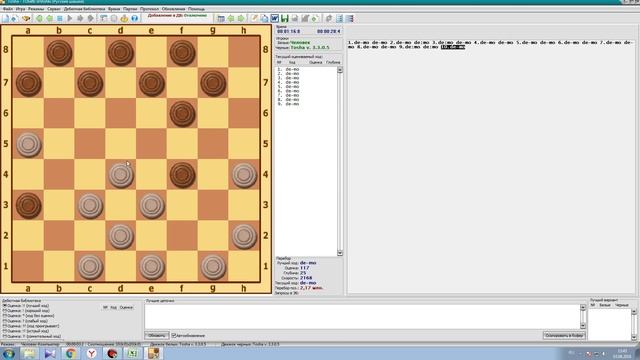640x360 pixels.
Task: Click the table grid icon above the timers
Action: pos(221,18)
